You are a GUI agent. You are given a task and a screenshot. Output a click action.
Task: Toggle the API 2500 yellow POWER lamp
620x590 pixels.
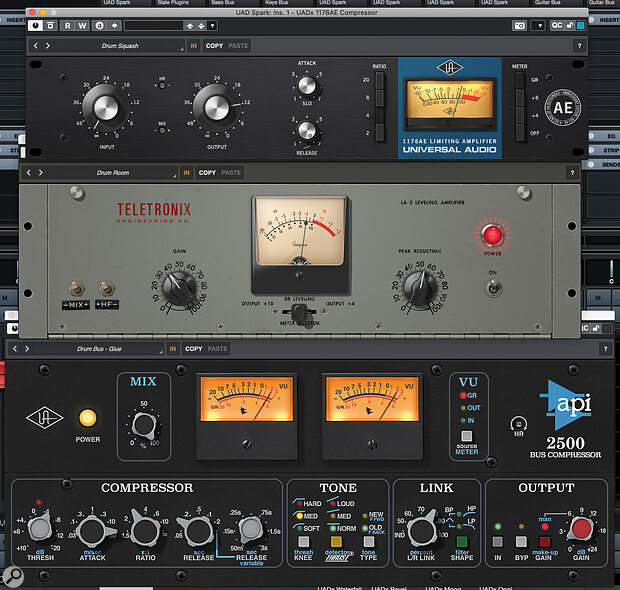(88, 418)
